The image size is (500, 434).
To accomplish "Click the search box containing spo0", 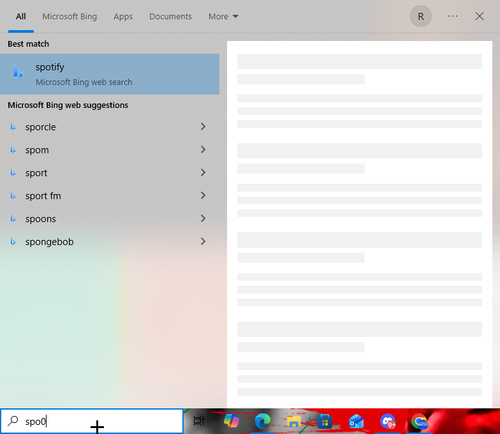I will click(x=92, y=421).
